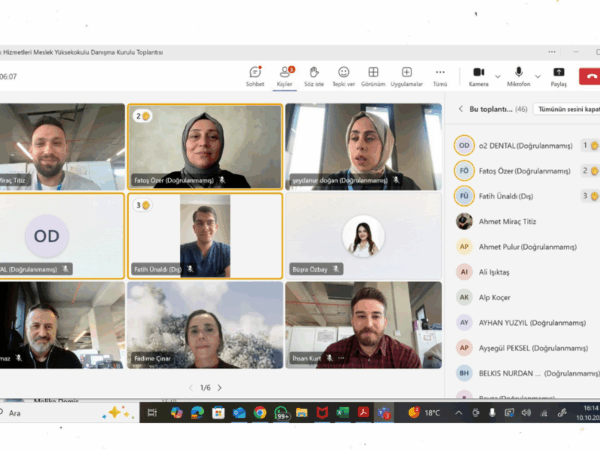Click Fatoş Özer's video tile
This screenshot has height=450, width=600.
[204, 146]
